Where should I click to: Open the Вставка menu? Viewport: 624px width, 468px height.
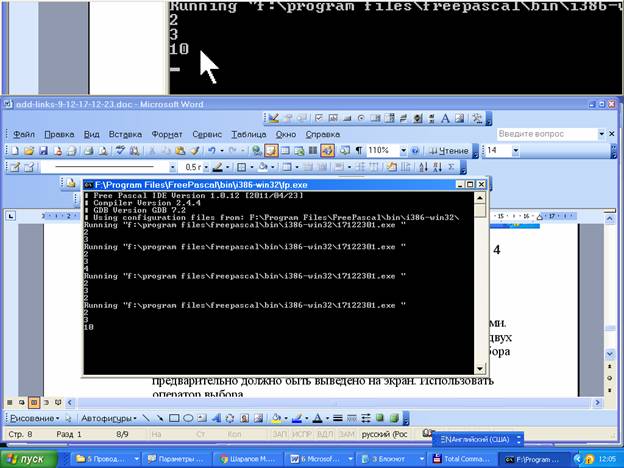click(125, 135)
